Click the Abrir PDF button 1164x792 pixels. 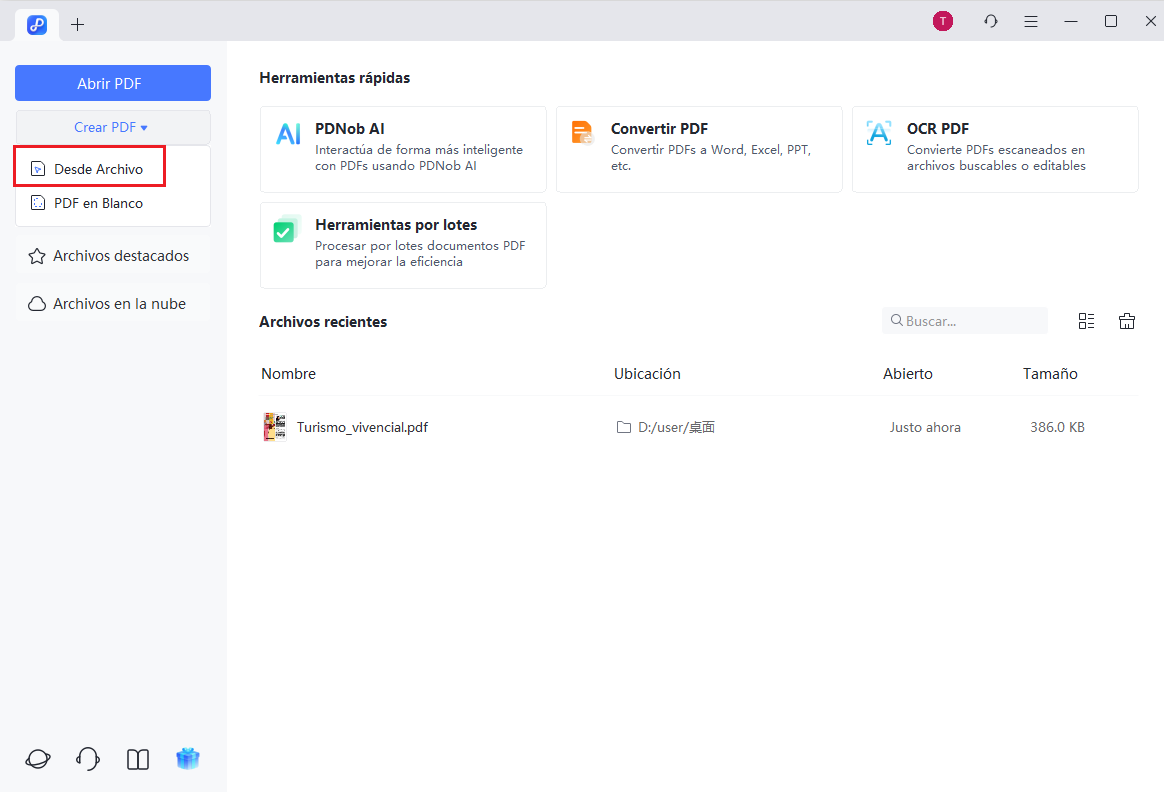click(112, 83)
